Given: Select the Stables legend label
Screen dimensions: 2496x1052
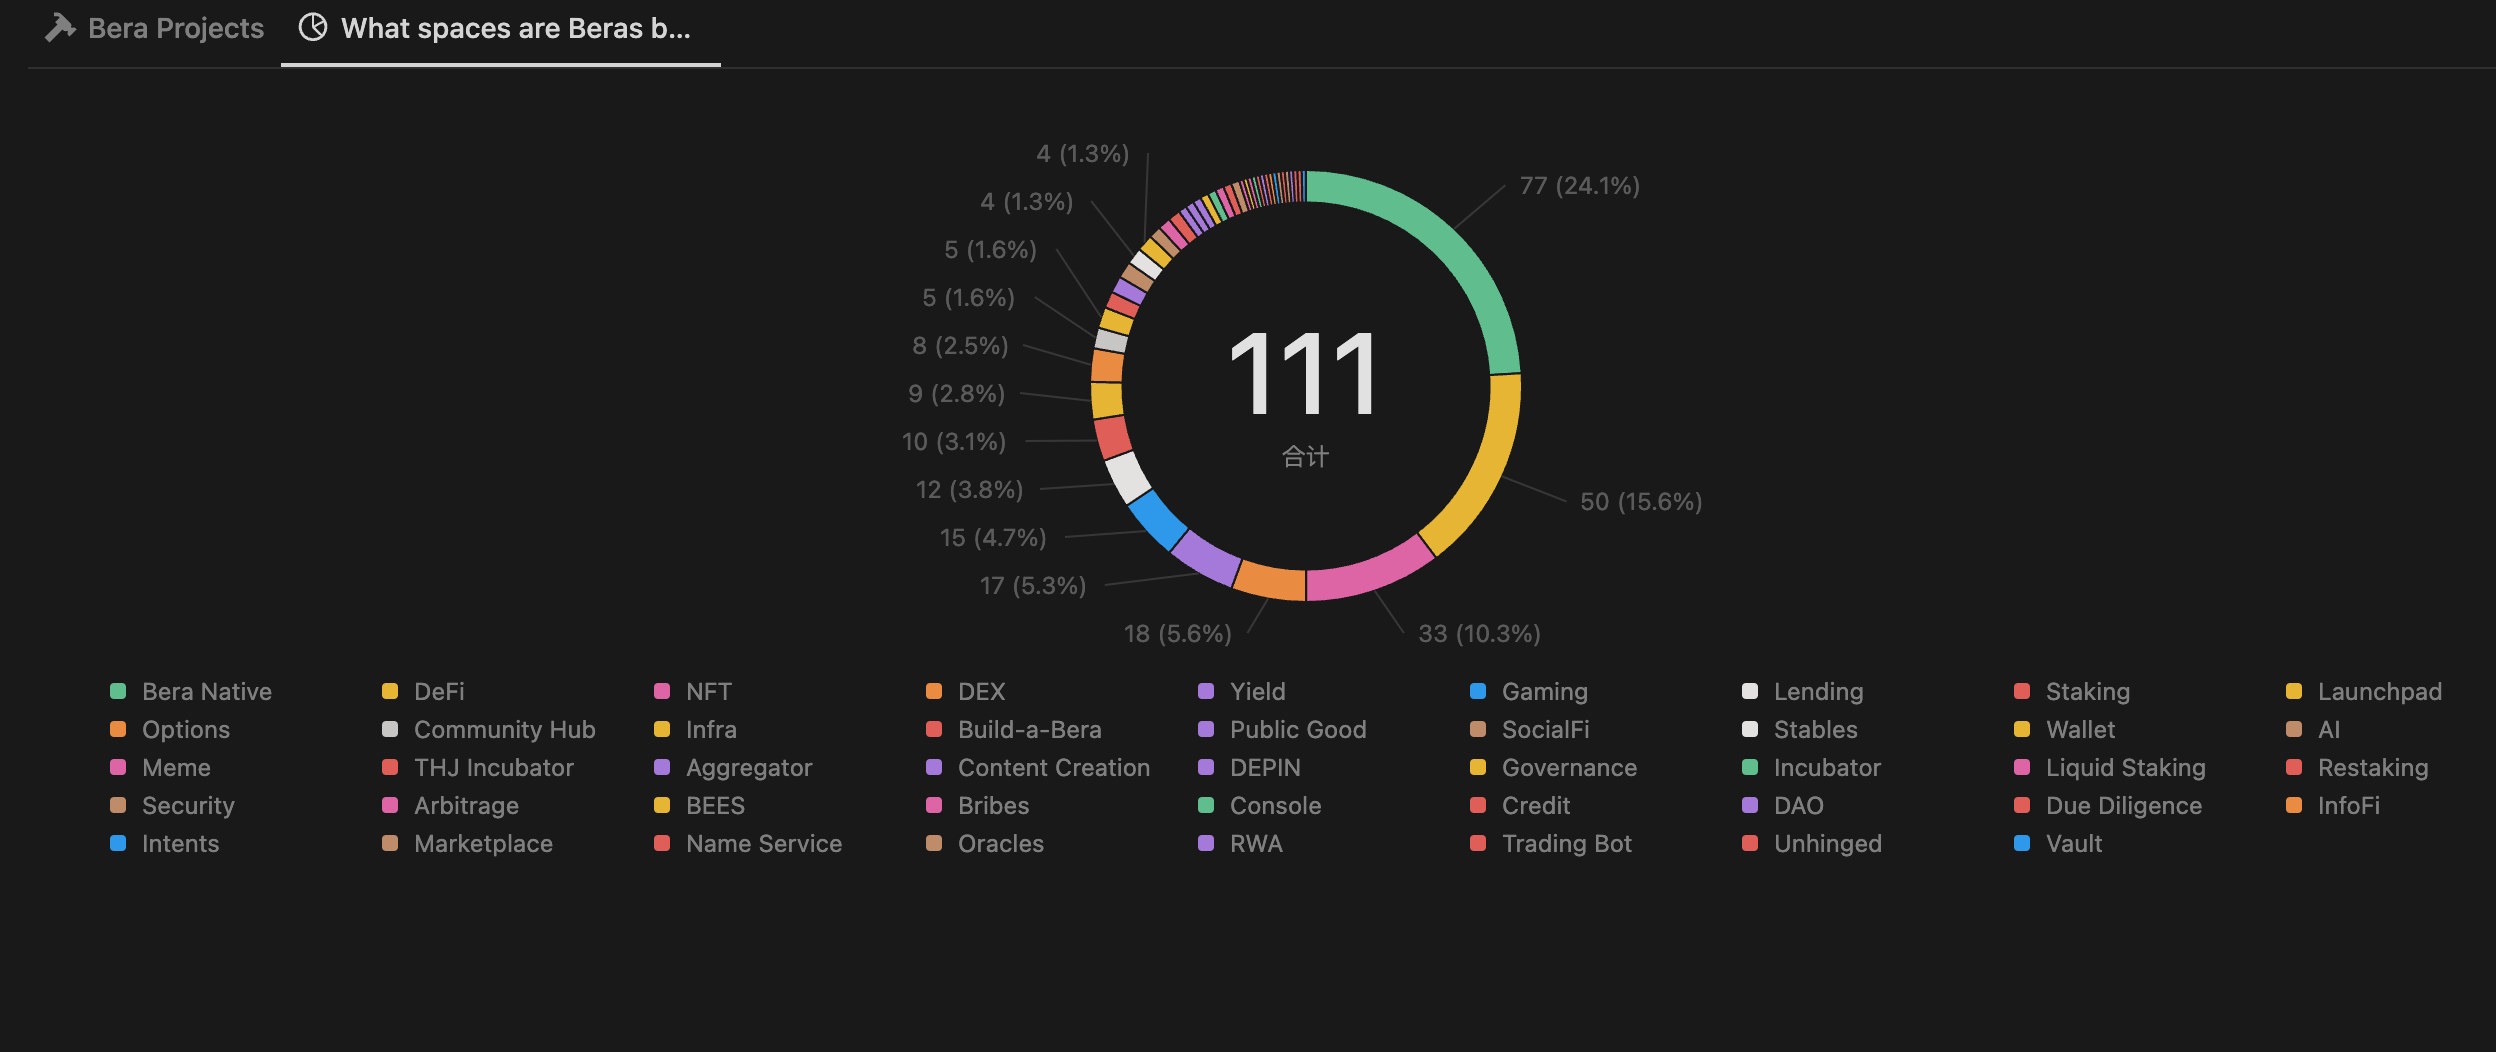Looking at the screenshot, I should tap(1816, 729).
